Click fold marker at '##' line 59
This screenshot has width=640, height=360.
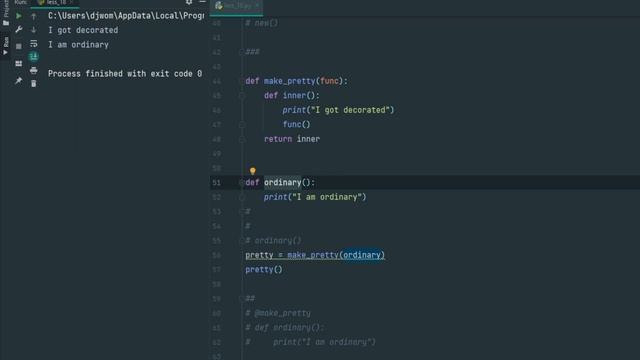pyautogui.click(x=242, y=299)
